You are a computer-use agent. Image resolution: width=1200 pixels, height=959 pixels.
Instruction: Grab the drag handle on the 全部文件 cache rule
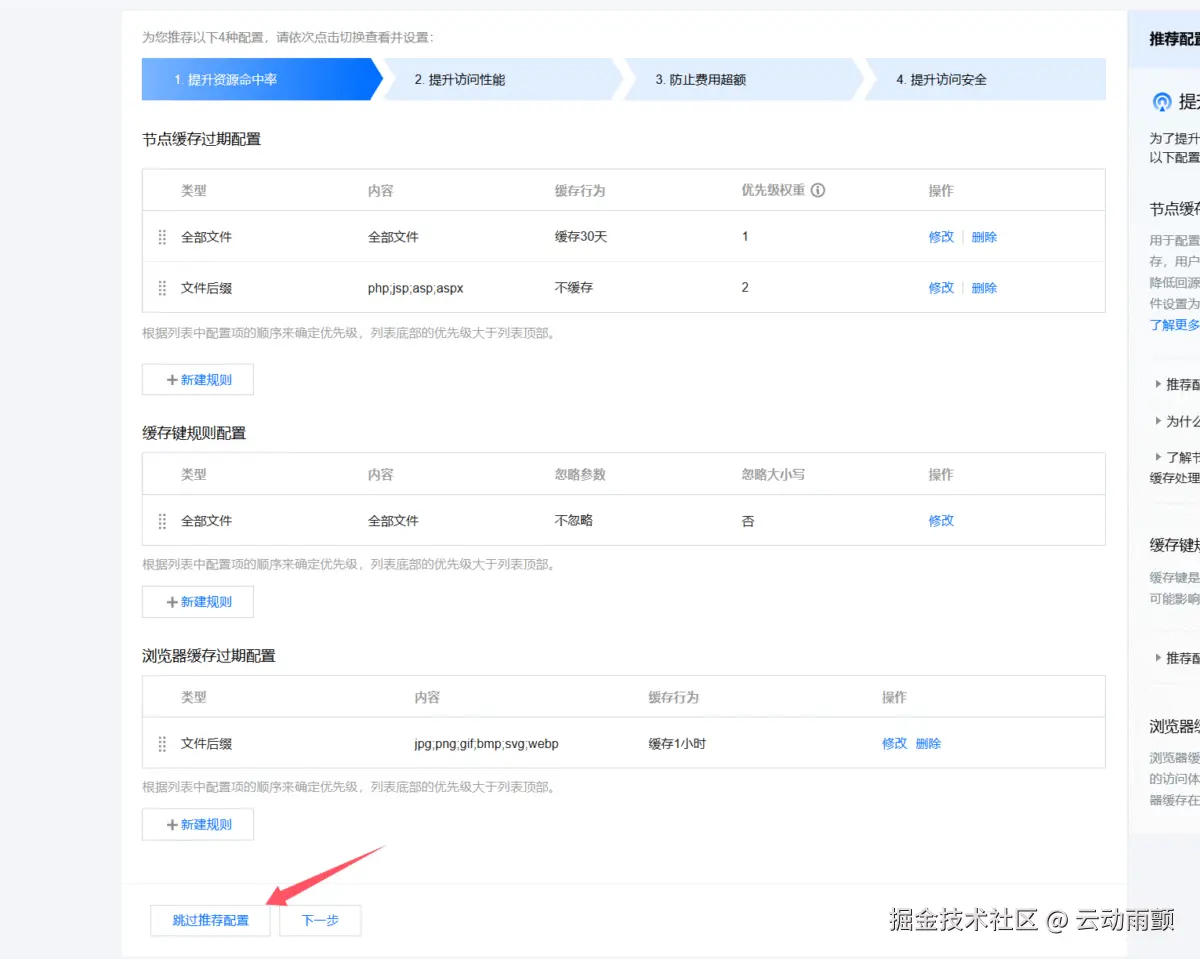(161, 237)
